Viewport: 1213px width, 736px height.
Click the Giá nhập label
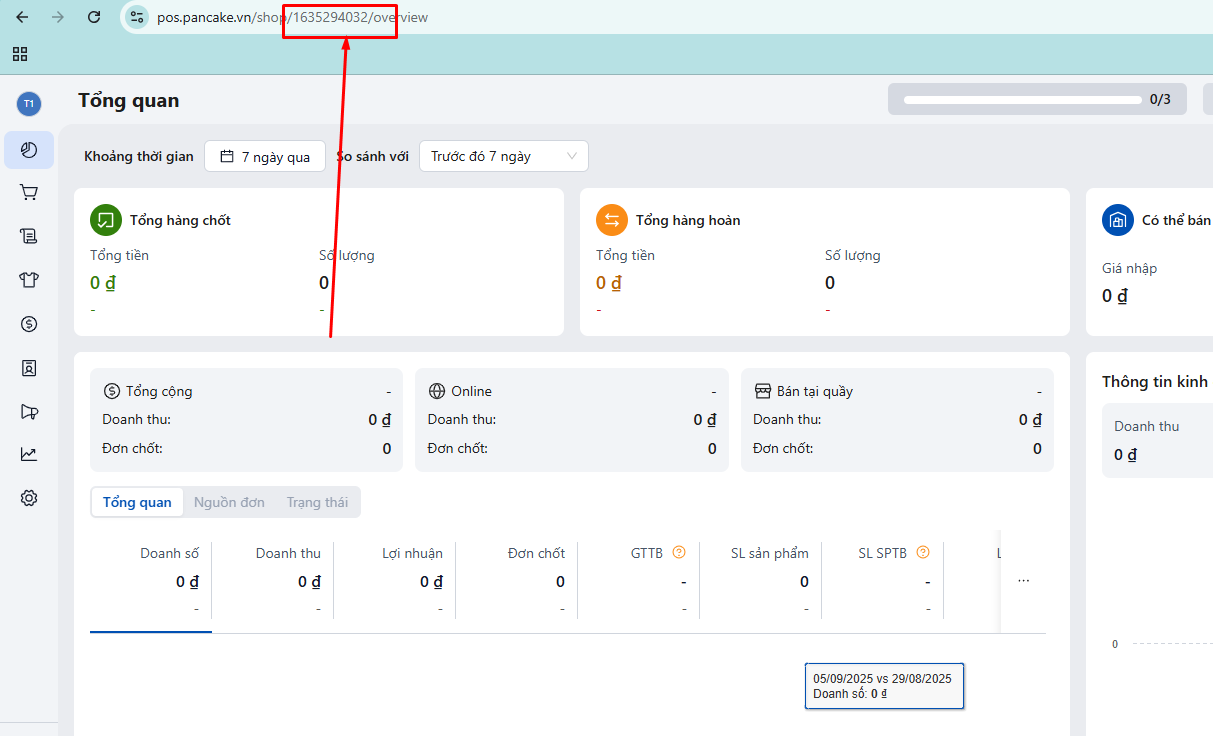pyautogui.click(x=1130, y=268)
